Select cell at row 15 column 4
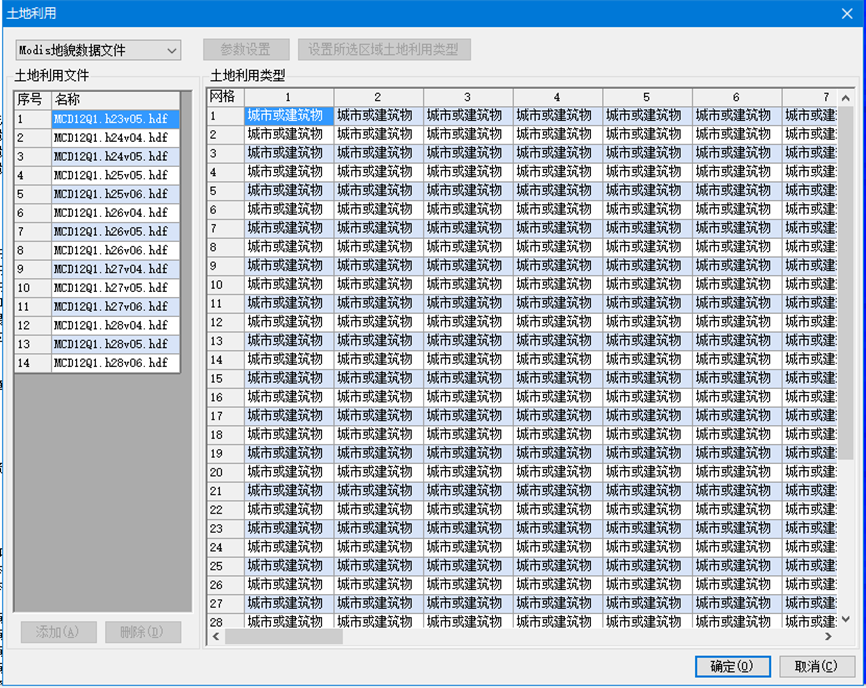Image resolution: width=866 pixels, height=688 pixels. tap(557, 378)
